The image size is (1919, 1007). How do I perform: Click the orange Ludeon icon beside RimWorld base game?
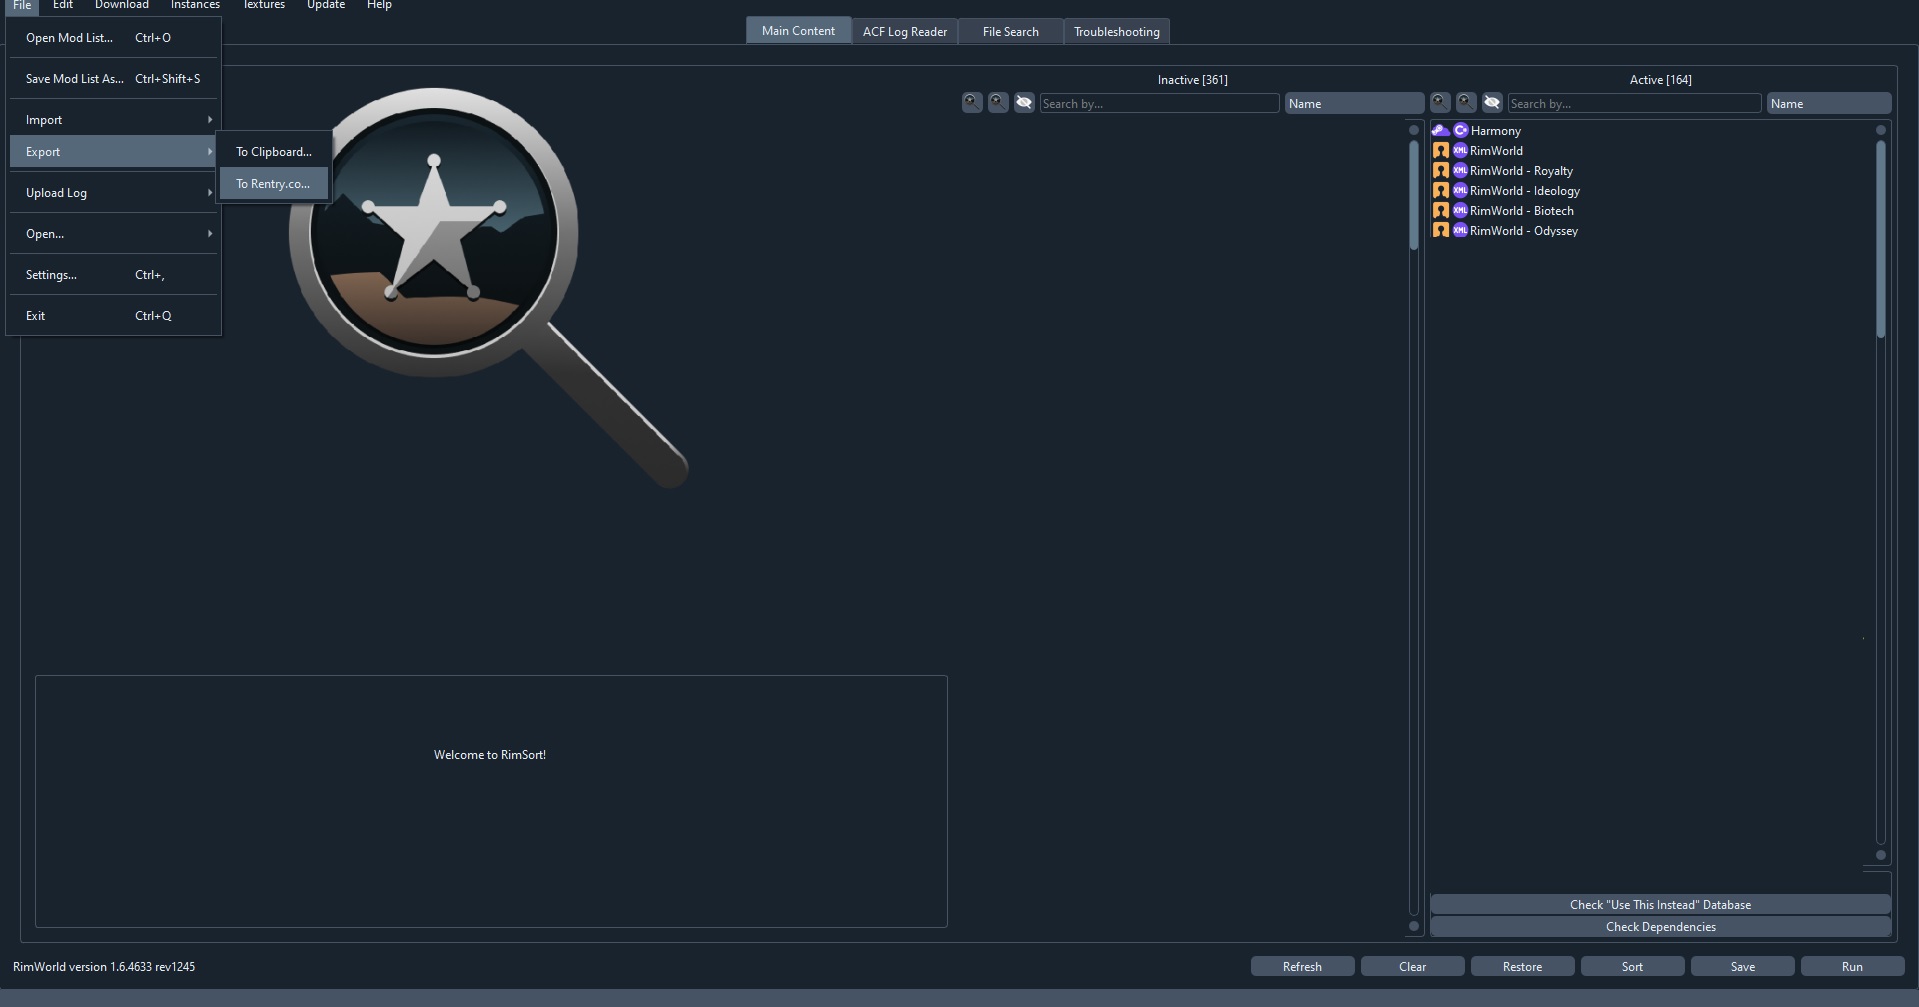1441,151
